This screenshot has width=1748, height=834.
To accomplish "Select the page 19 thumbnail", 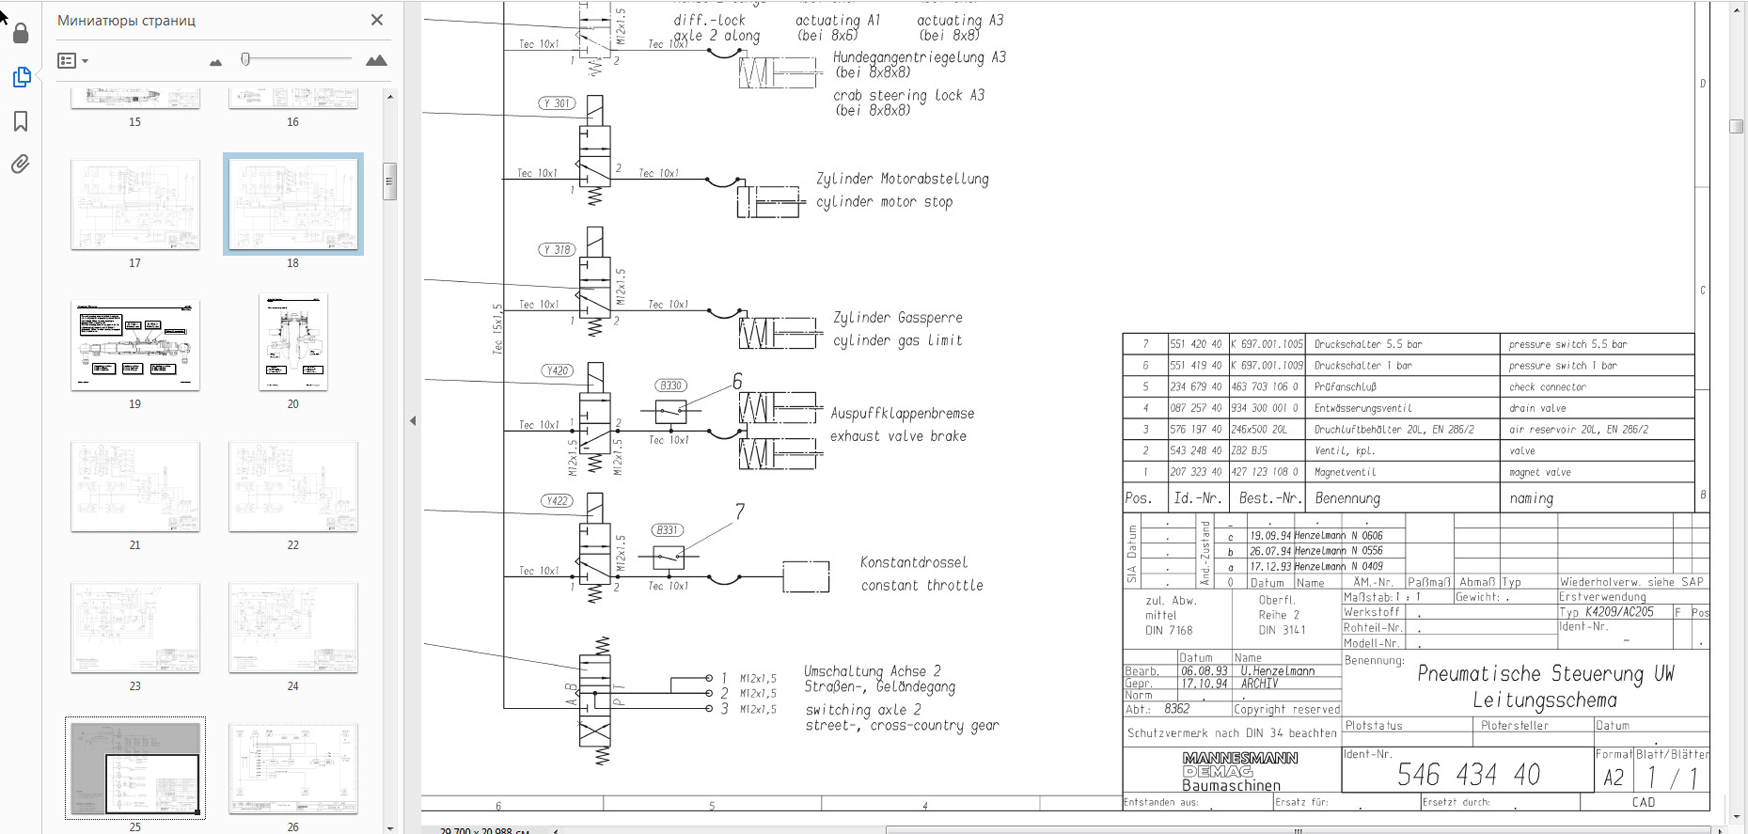I will 135,345.
